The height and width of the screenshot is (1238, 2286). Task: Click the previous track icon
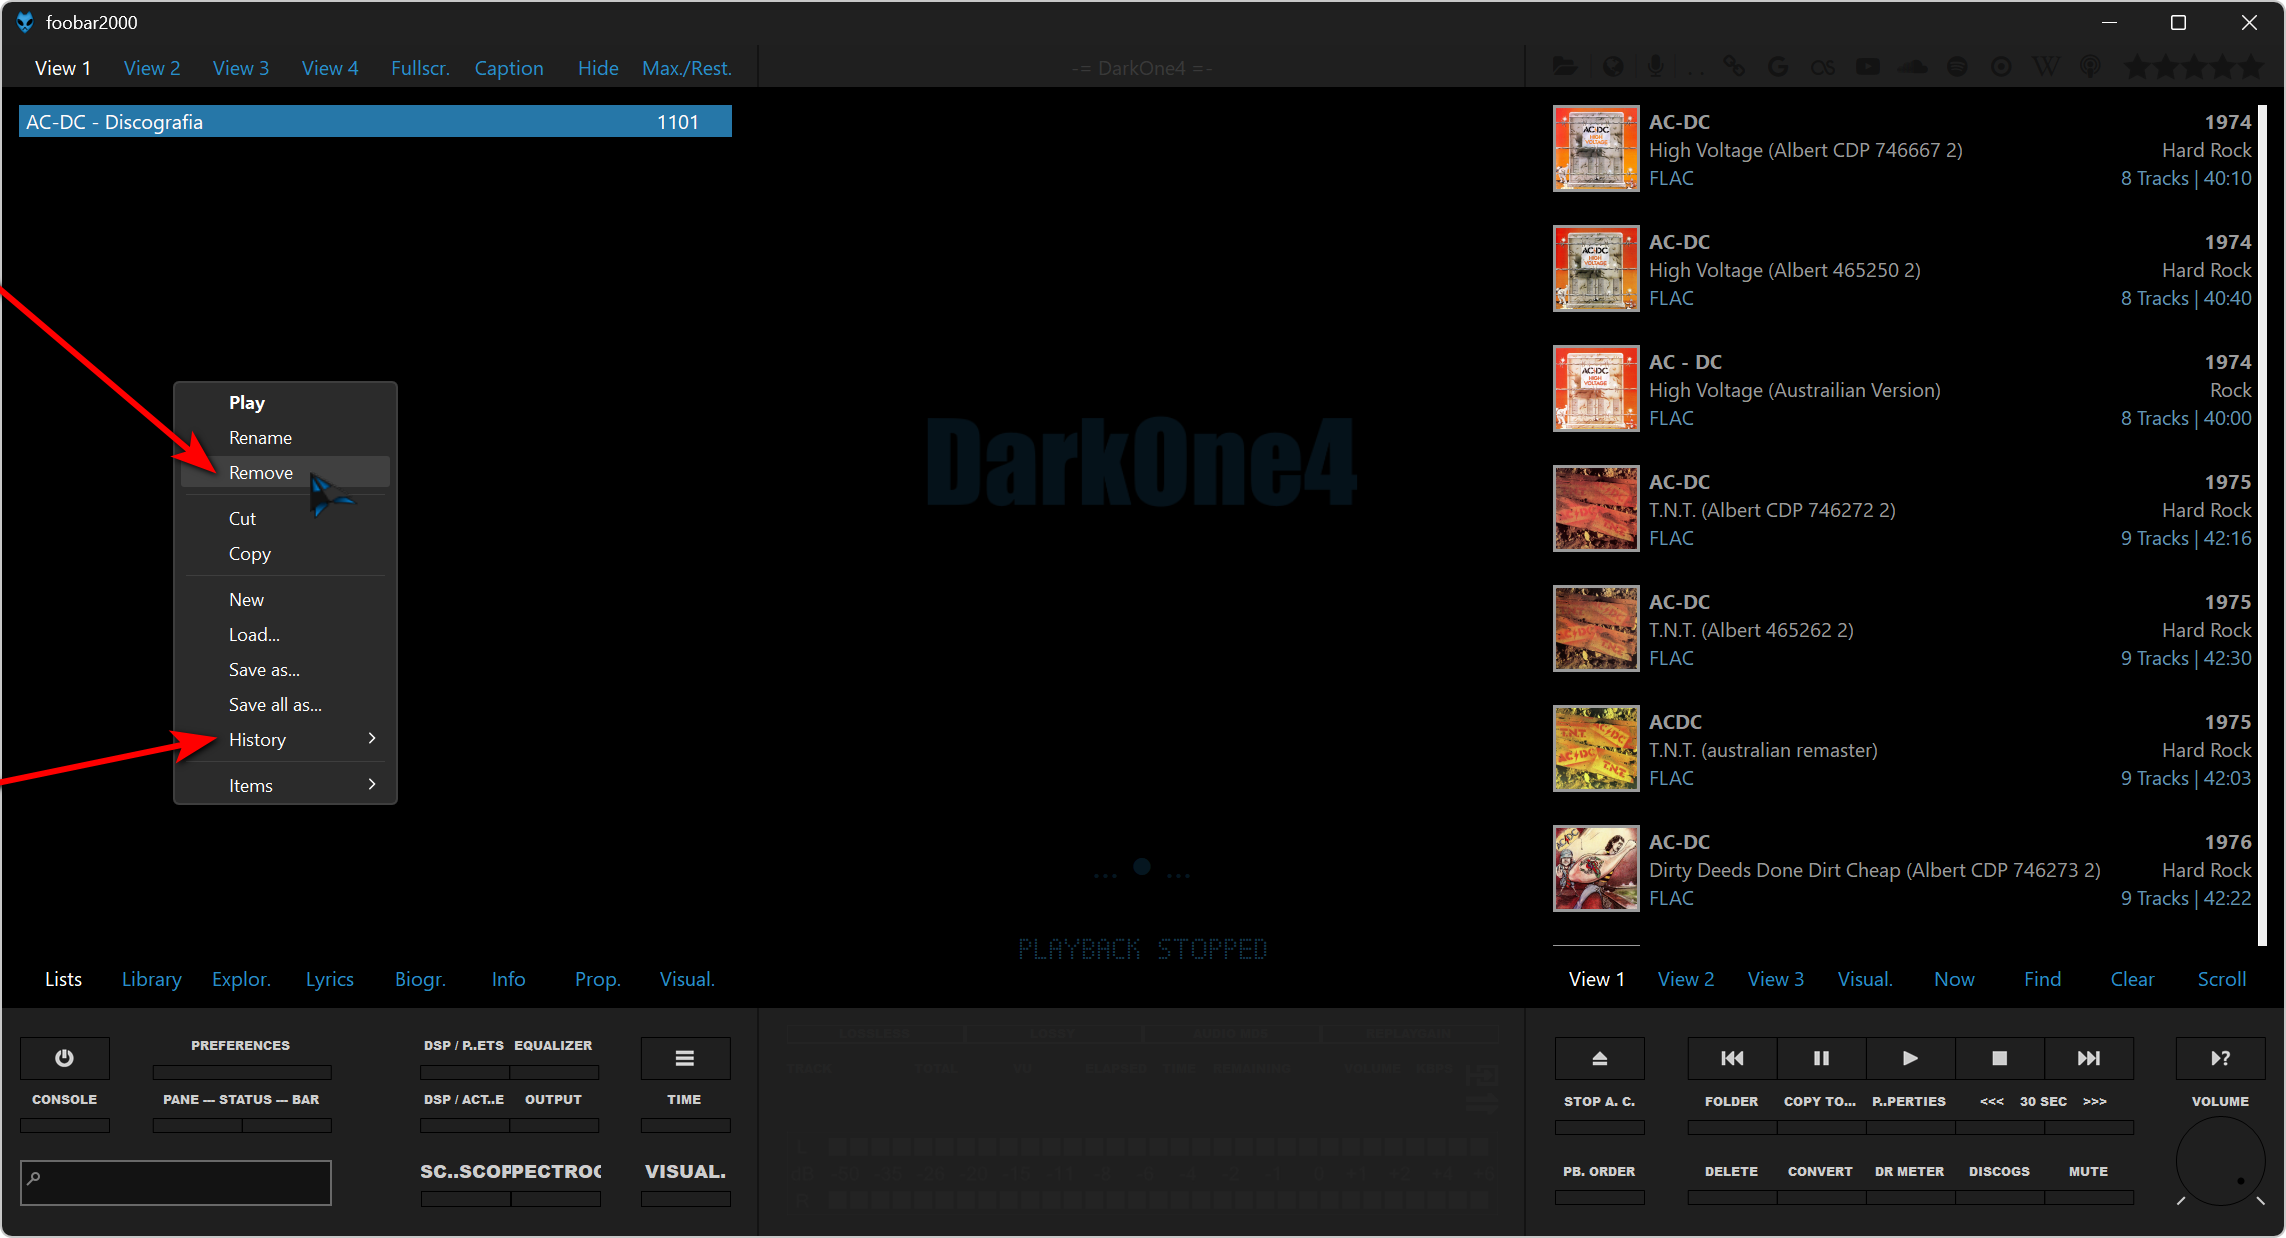pos(1732,1058)
